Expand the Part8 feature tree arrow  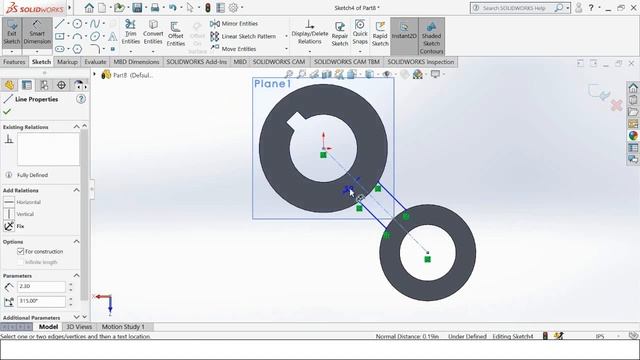(95, 74)
